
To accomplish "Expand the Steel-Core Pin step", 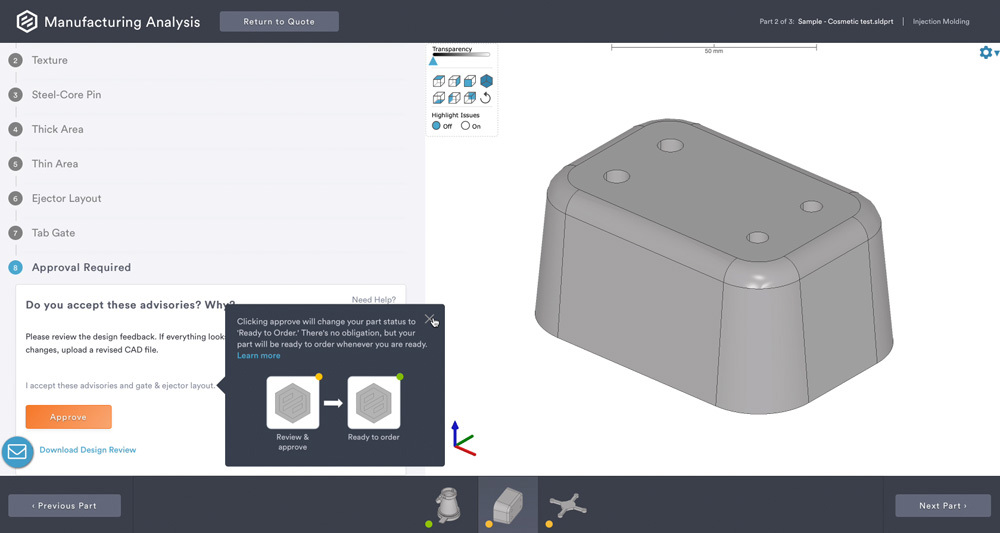I will [66, 95].
